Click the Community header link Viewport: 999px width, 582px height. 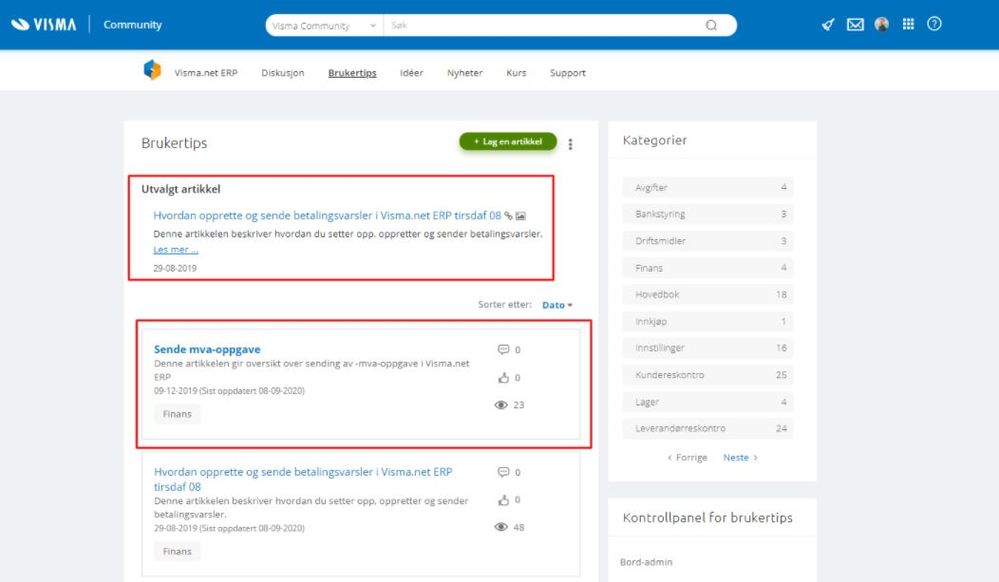133,25
